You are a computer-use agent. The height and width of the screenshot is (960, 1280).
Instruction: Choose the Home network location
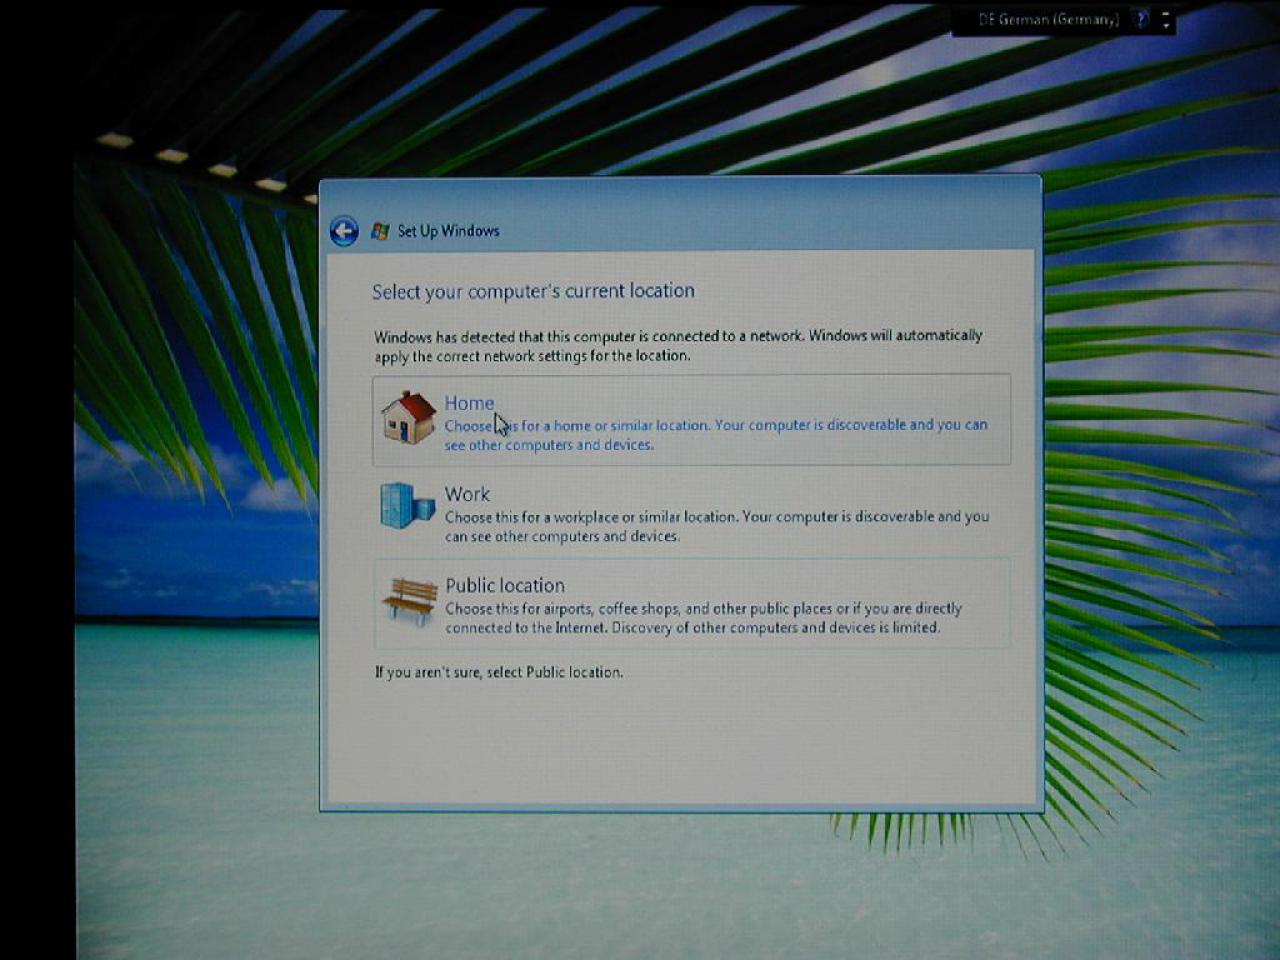click(691, 420)
